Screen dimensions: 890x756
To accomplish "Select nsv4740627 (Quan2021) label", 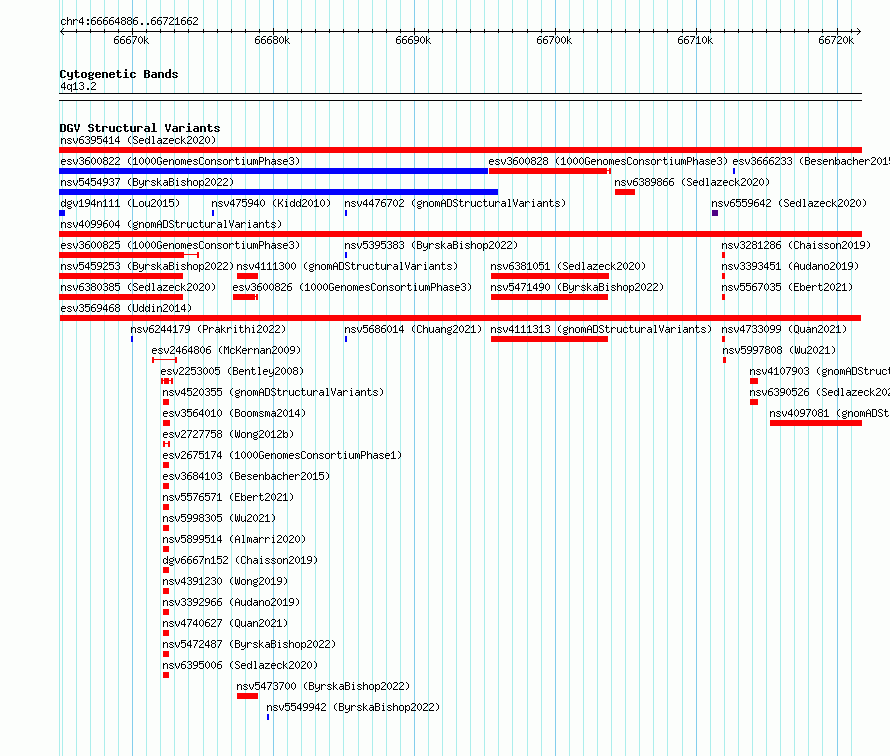I will [225, 623].
